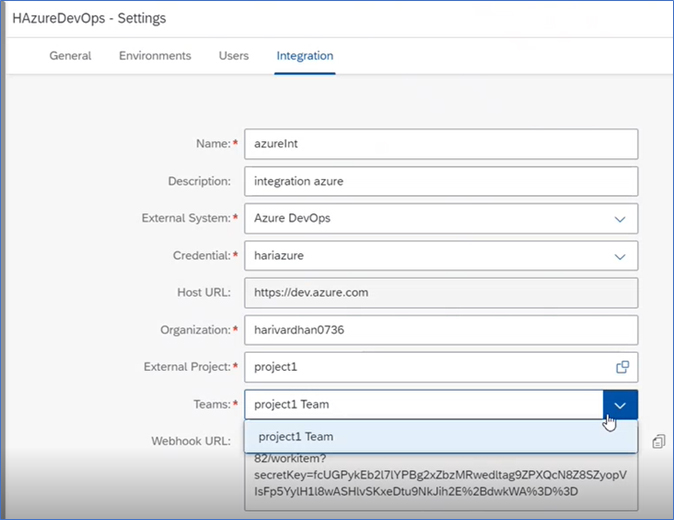Viewport: 674px width, 520px height.
Task: Select the Integration tab
Action: tap(305, 56)
